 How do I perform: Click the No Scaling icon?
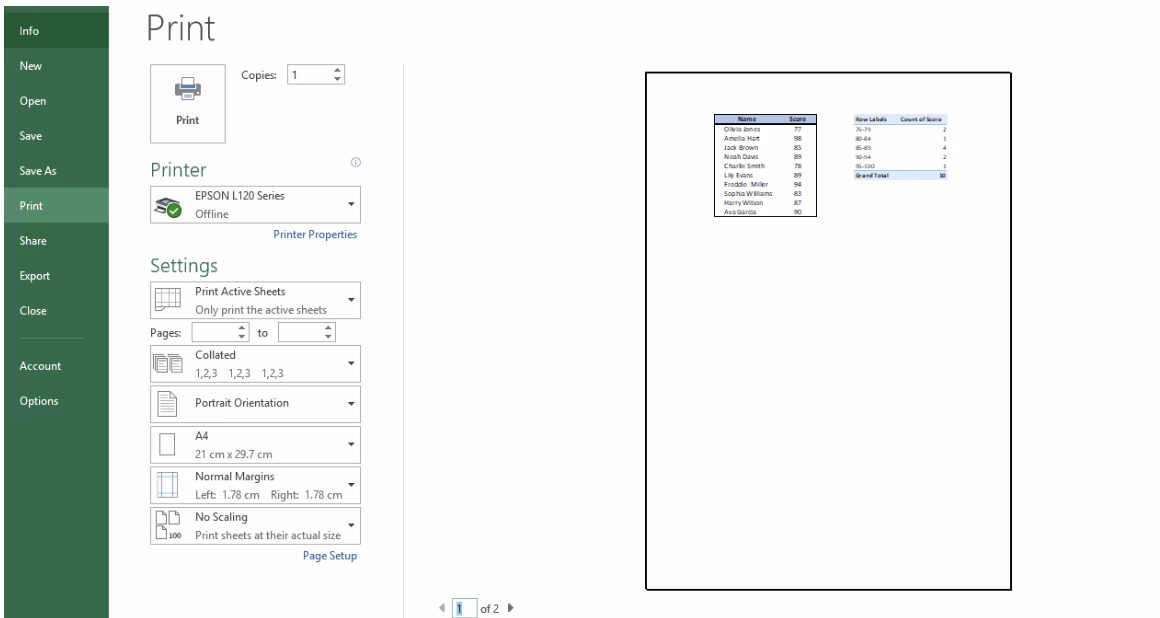coord(167,525)
